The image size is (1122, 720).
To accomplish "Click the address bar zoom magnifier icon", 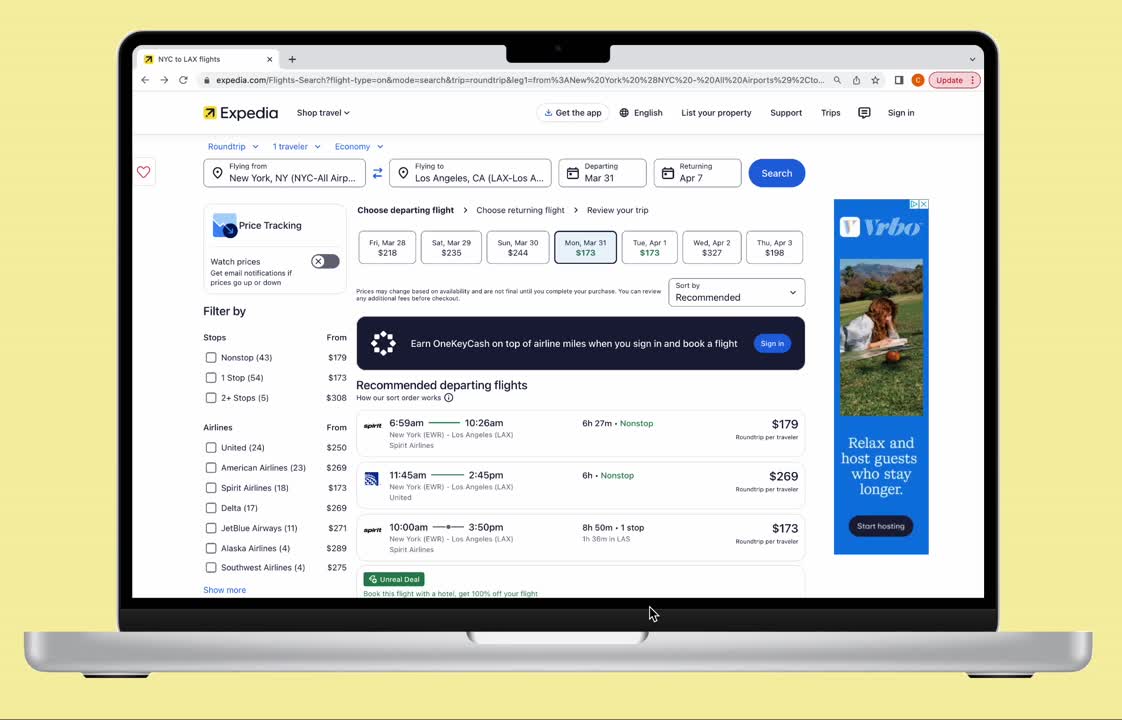I will (837, 80).
